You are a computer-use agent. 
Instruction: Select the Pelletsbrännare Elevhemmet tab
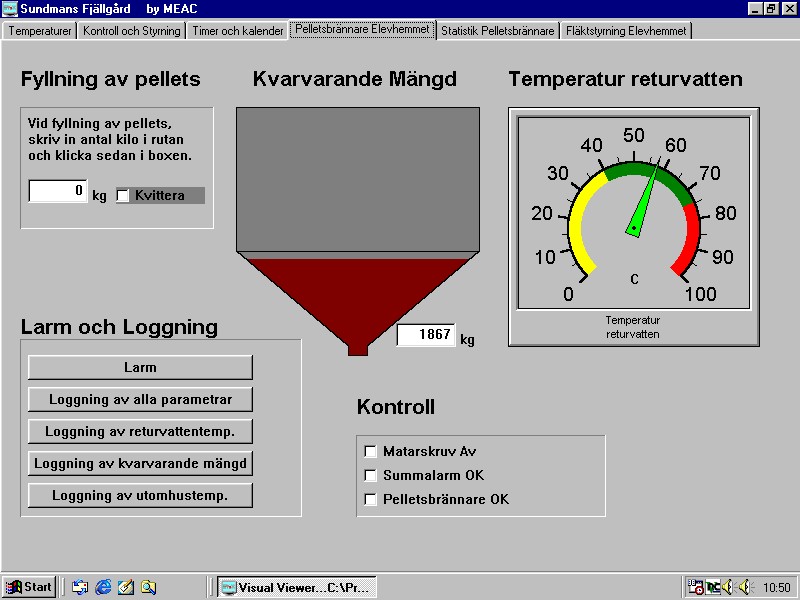point(362,29)
